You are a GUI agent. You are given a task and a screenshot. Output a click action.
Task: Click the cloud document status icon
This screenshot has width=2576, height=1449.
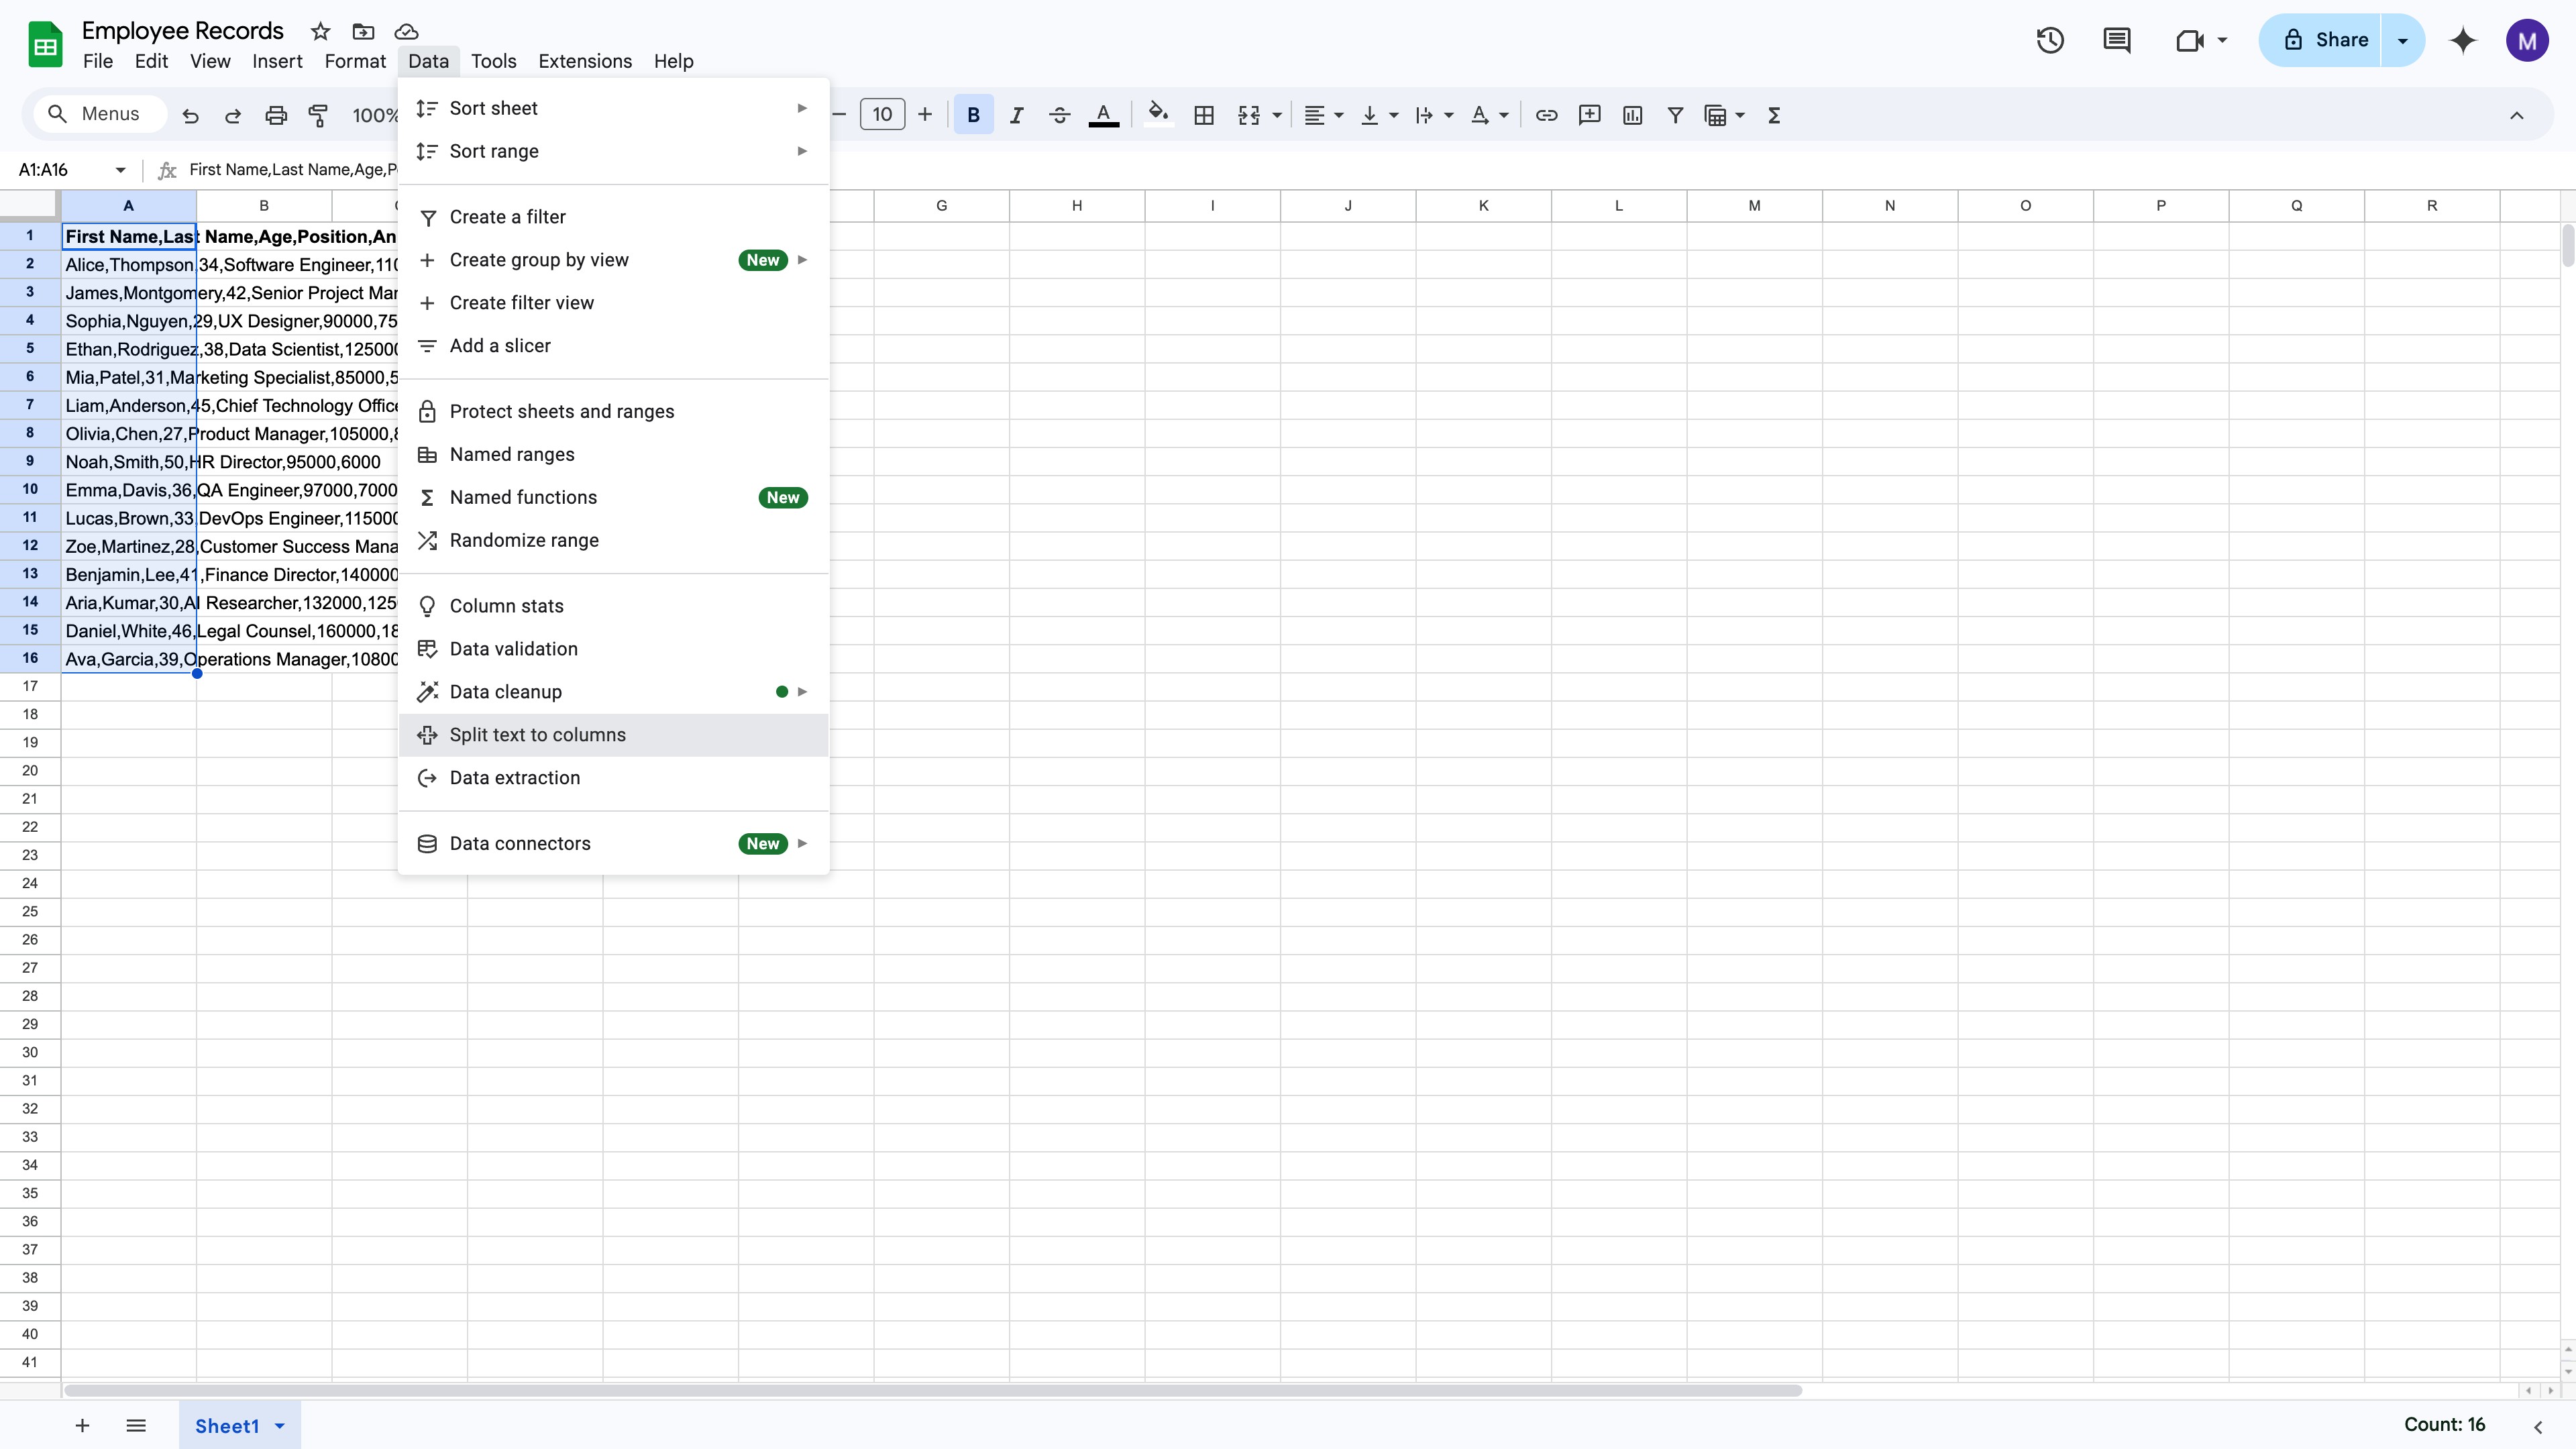406,31
